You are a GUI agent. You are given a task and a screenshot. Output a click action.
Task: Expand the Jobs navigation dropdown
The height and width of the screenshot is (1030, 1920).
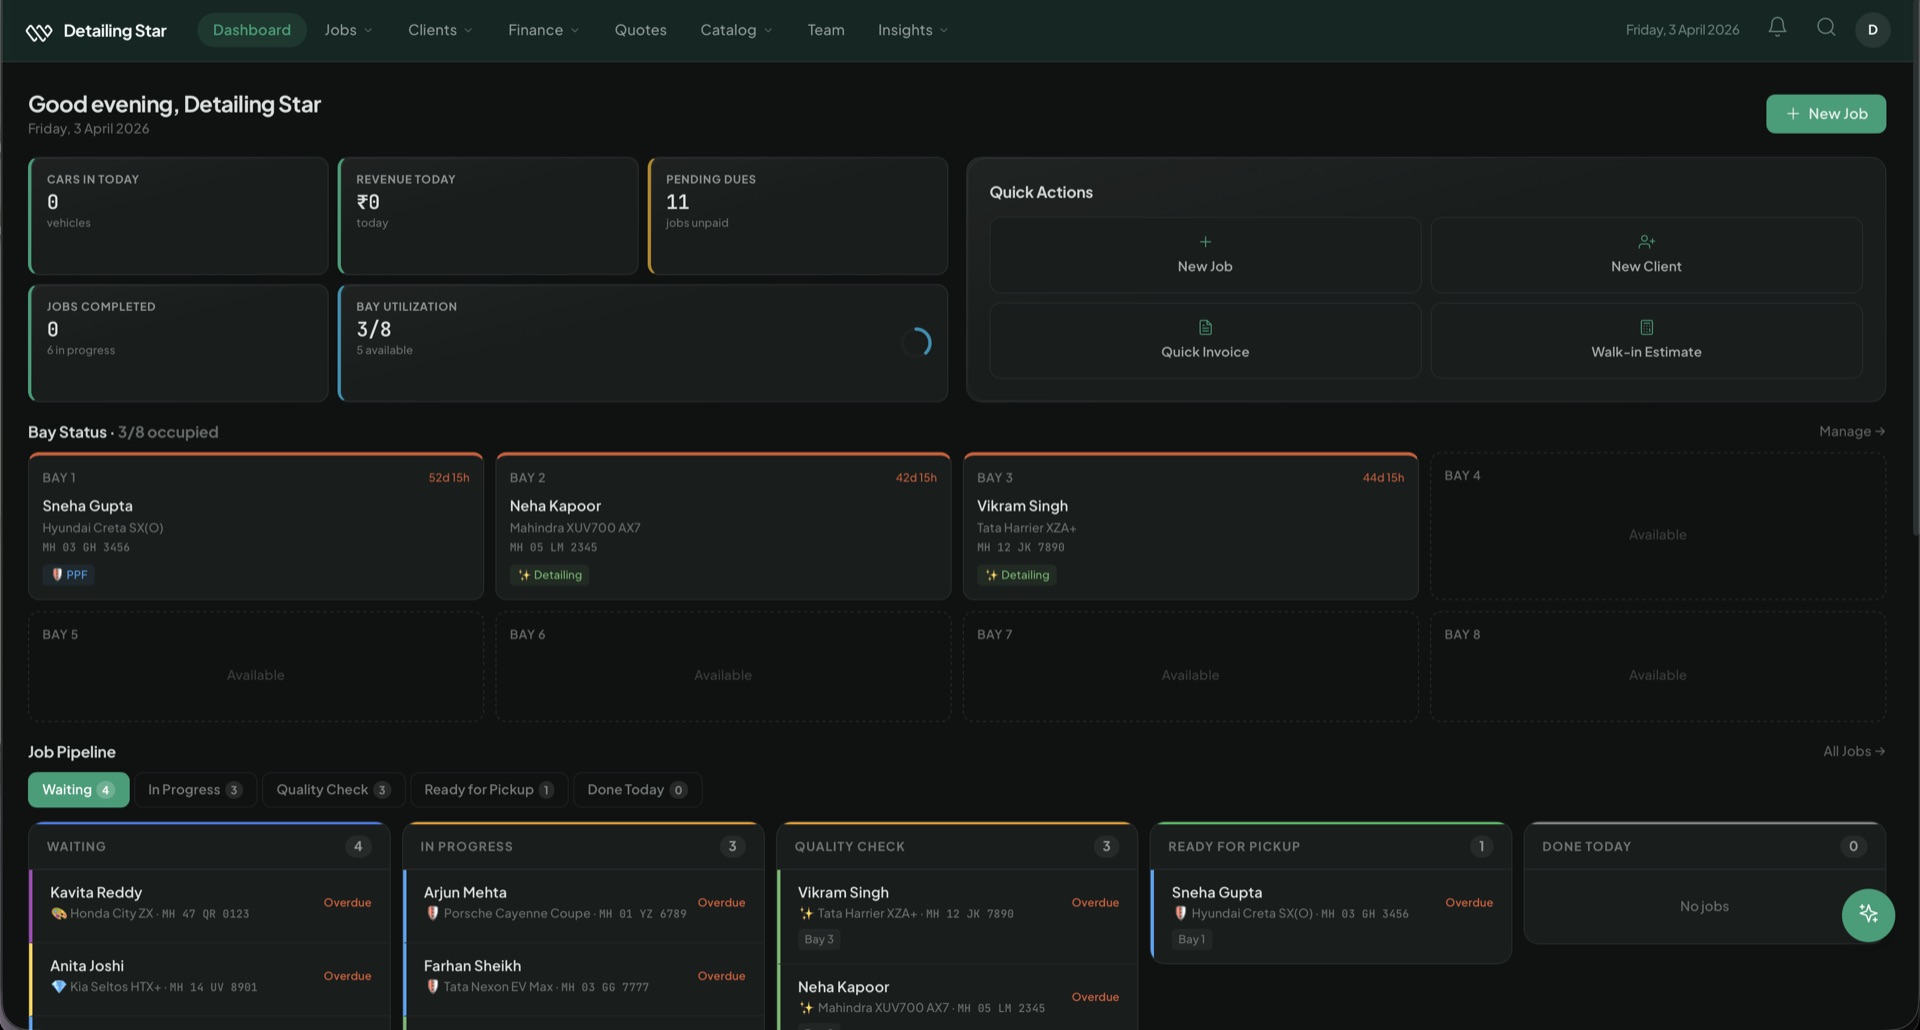pyautogui.click(x=348, y=30)
